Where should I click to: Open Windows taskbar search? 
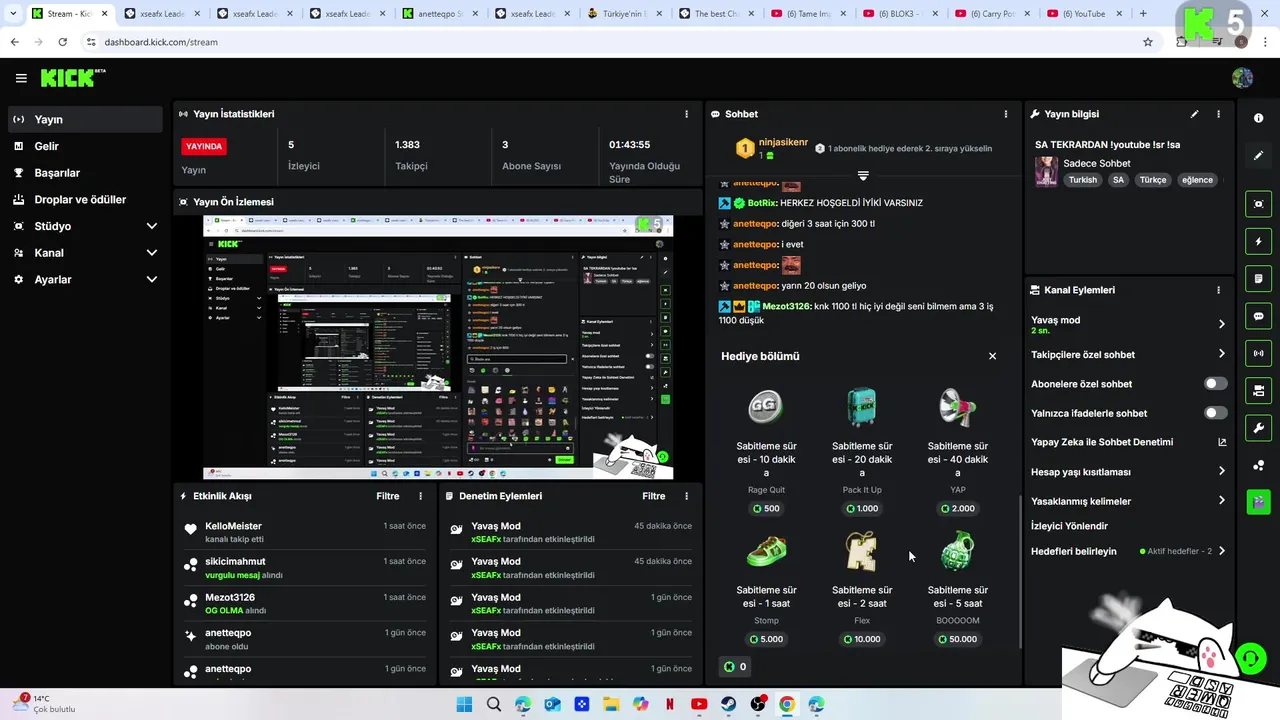[493, 704]
